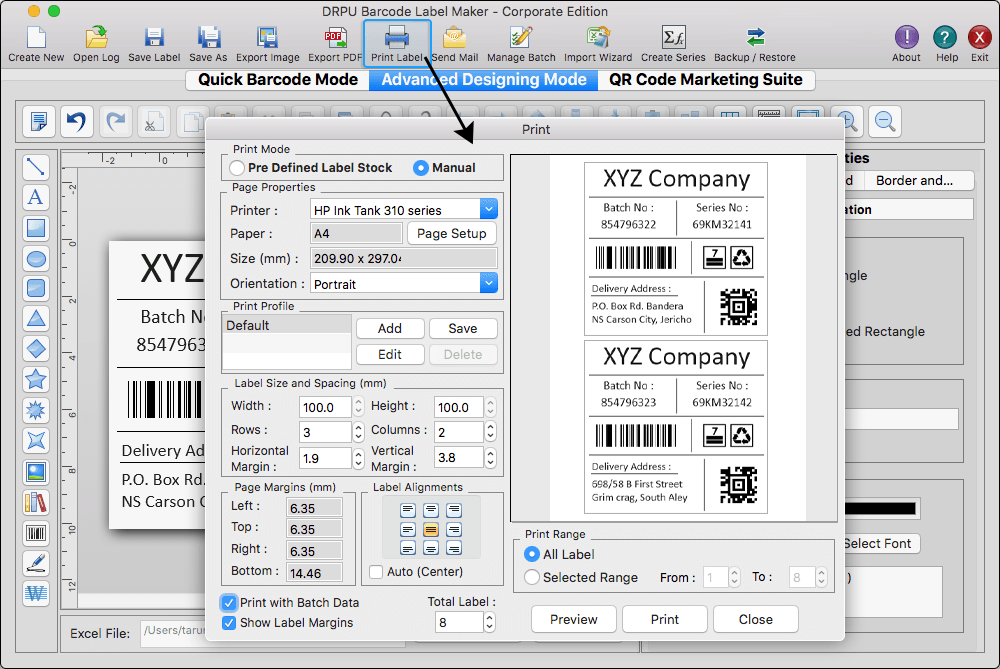This screenshot has width=1000, height=669.
Task: Click Edit in Print Profile
Action: coord(390,355)
